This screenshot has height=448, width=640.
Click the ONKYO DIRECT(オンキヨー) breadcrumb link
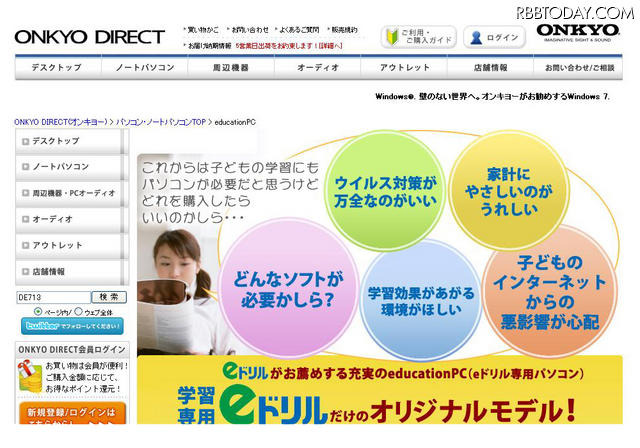click(60, 122)
